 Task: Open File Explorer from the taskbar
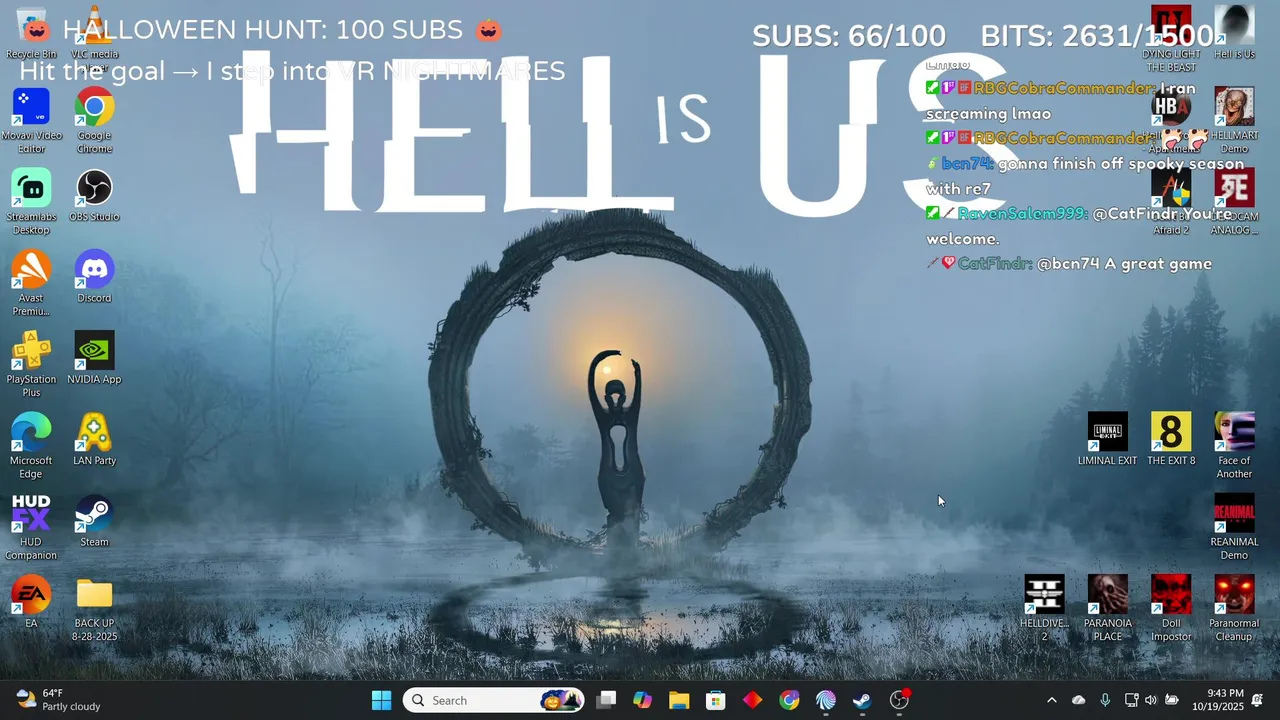click(679, 700)
